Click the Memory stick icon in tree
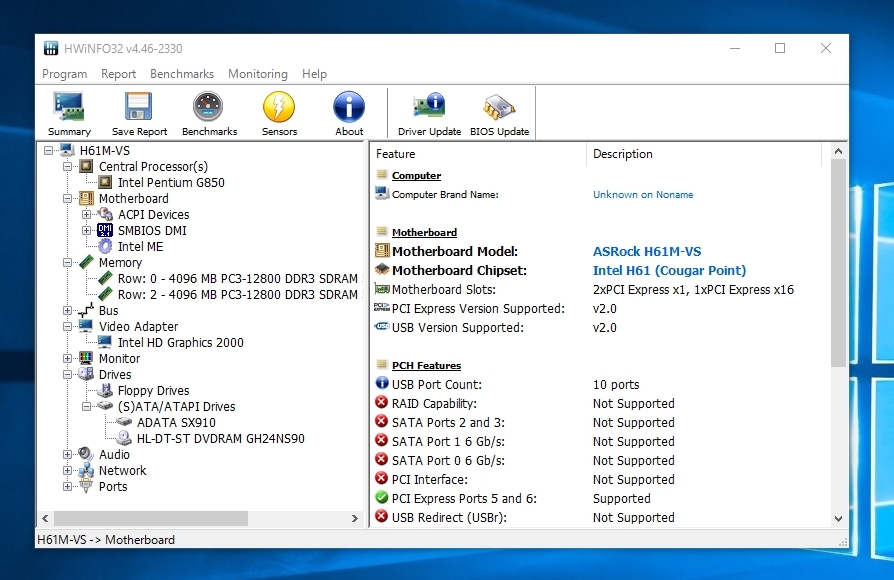 pyautogui.click(x=86, y=262)
